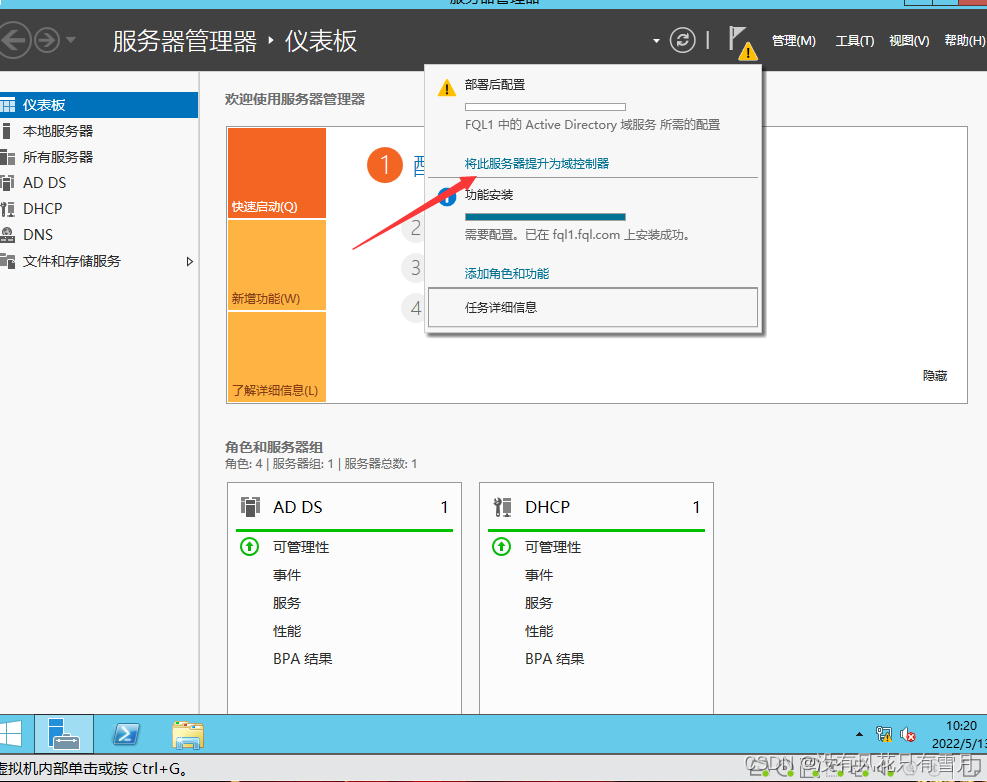Screen dimensions: 987x782
Task: Click 性能 in AD DS tile
Action: 287,631
